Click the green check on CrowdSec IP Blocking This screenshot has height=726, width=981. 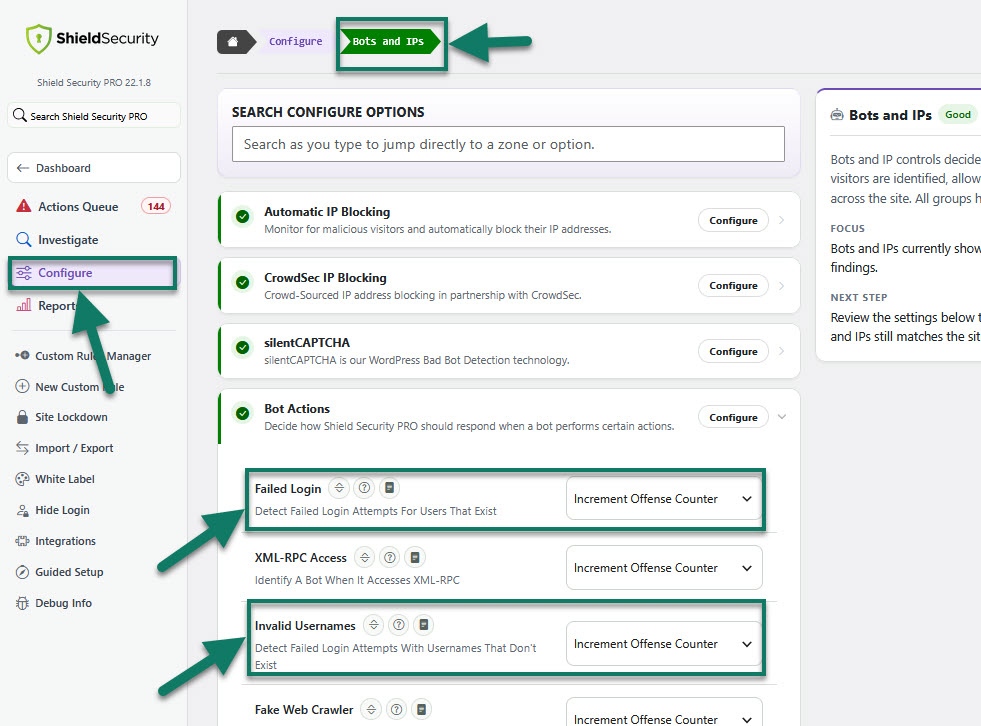coord(243,282)
